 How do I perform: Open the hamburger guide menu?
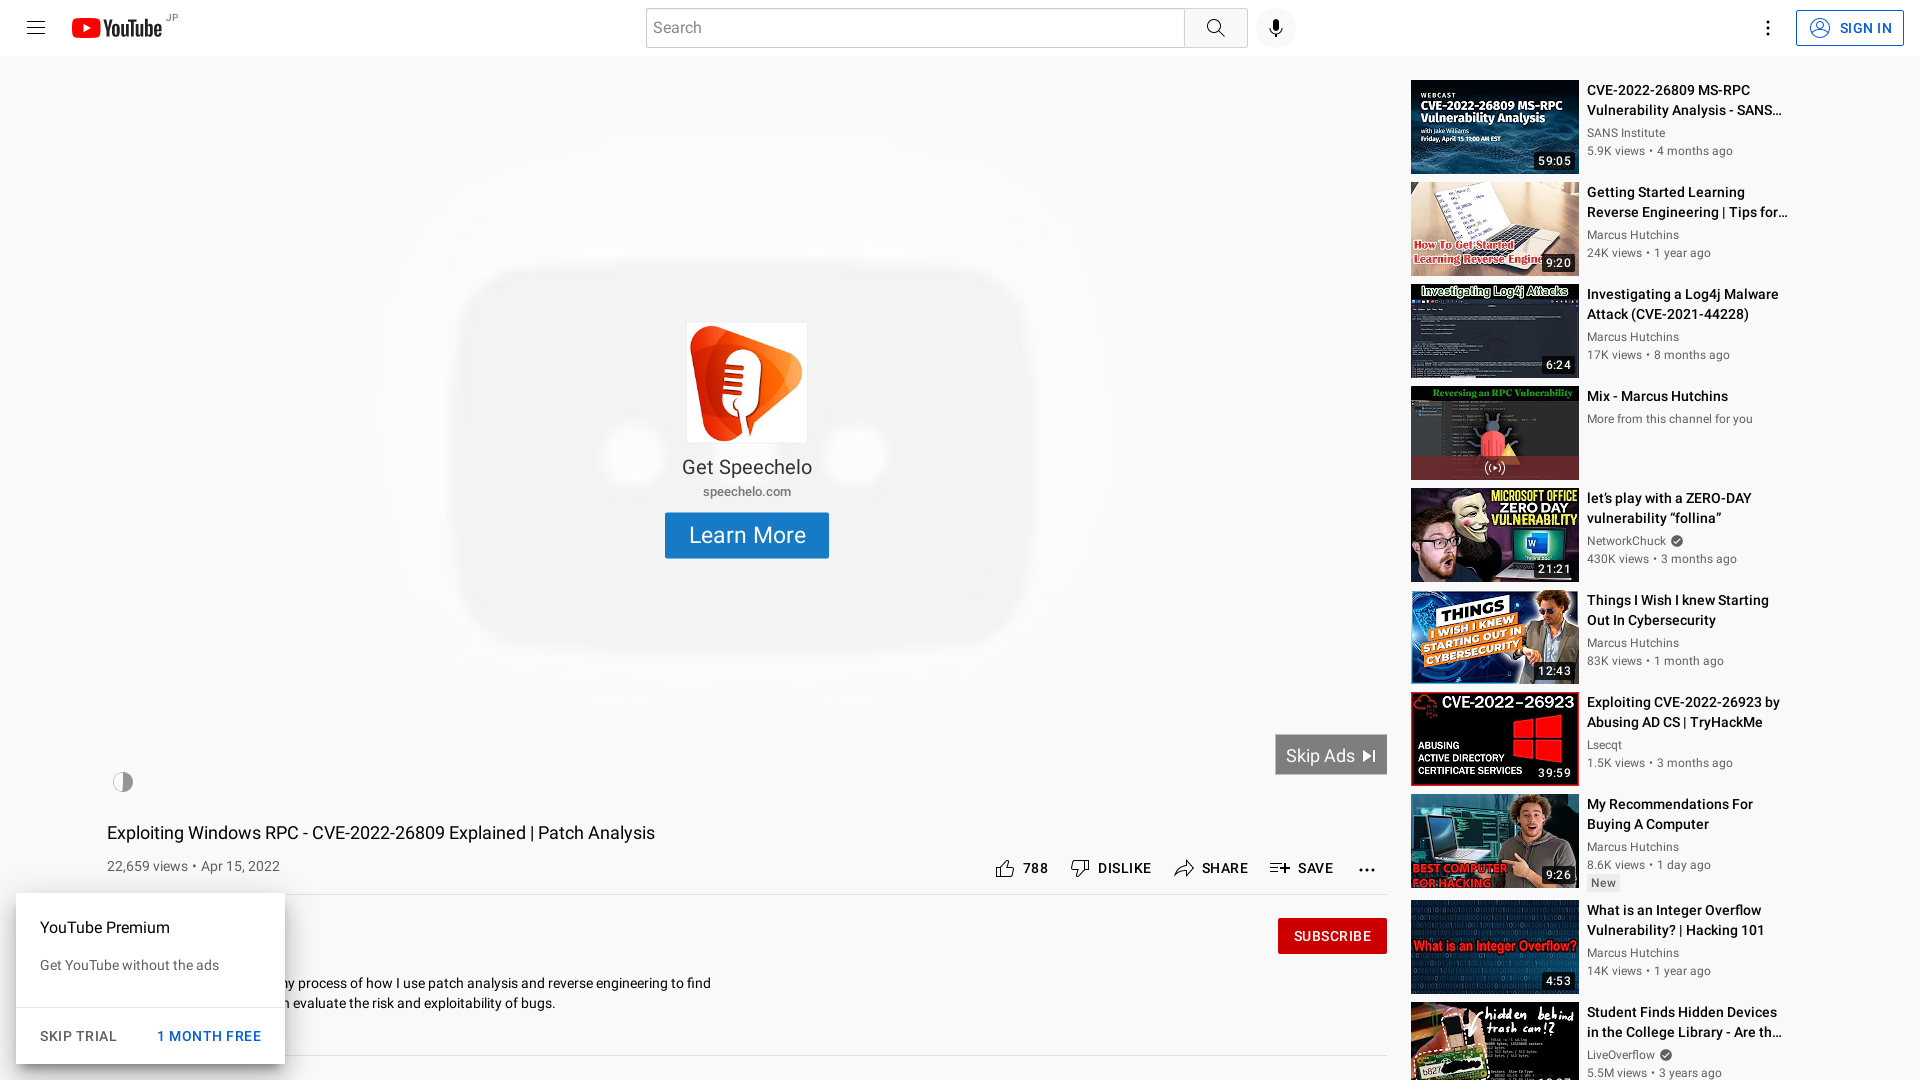click(x=36, y=28)
